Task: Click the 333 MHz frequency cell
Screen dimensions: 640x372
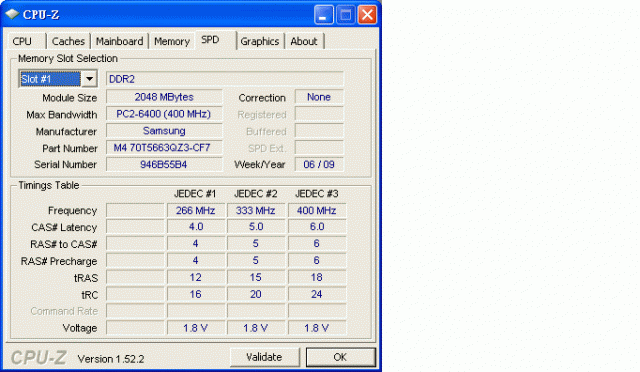Action: [x=256, y=210]
